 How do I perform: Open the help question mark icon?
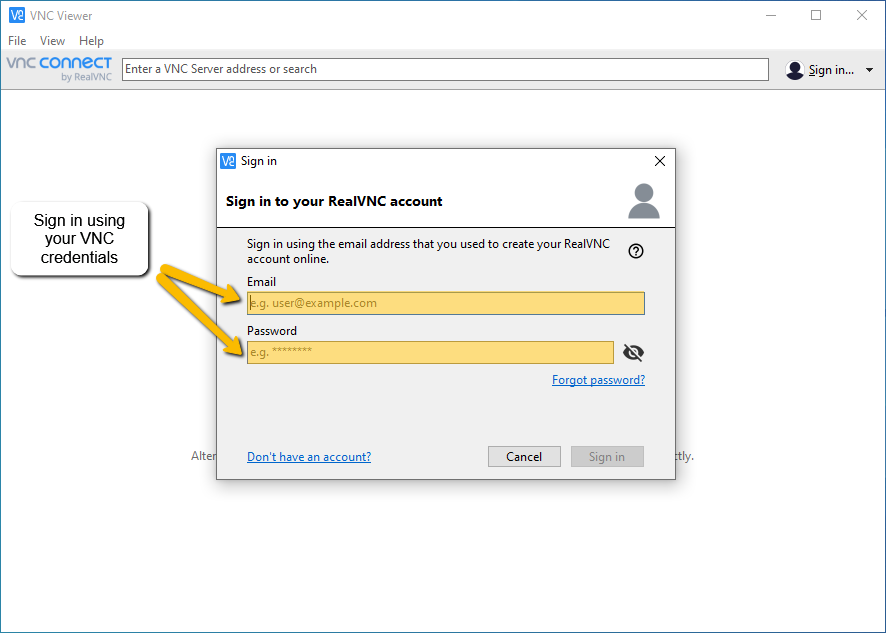point(636,251)
